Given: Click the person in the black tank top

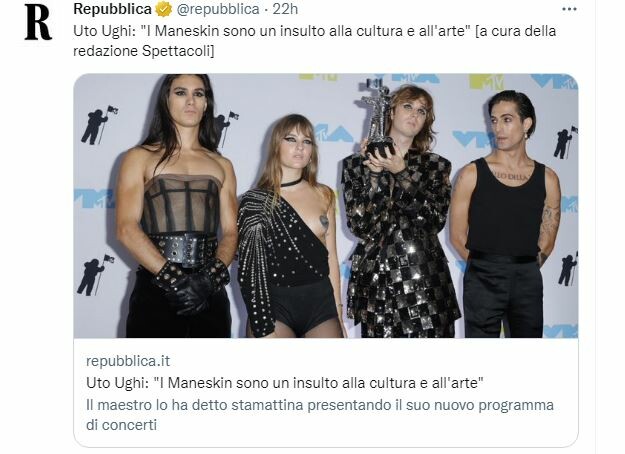Looking at the screenshot, I should 505,214.
